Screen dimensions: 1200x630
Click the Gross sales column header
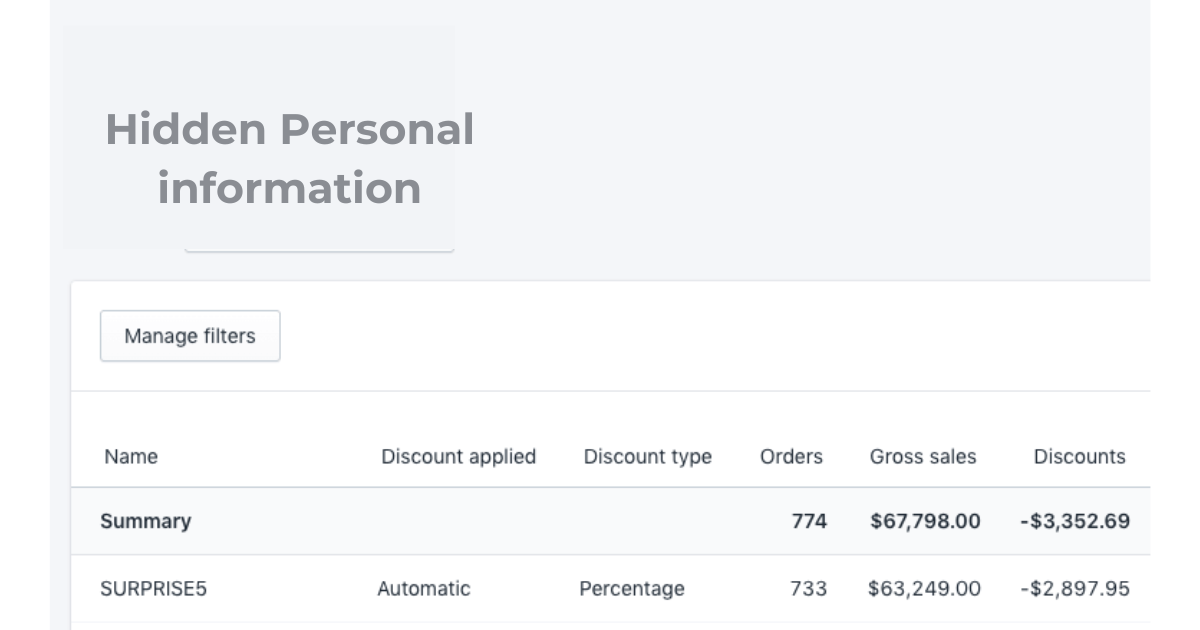pos(922,457)
